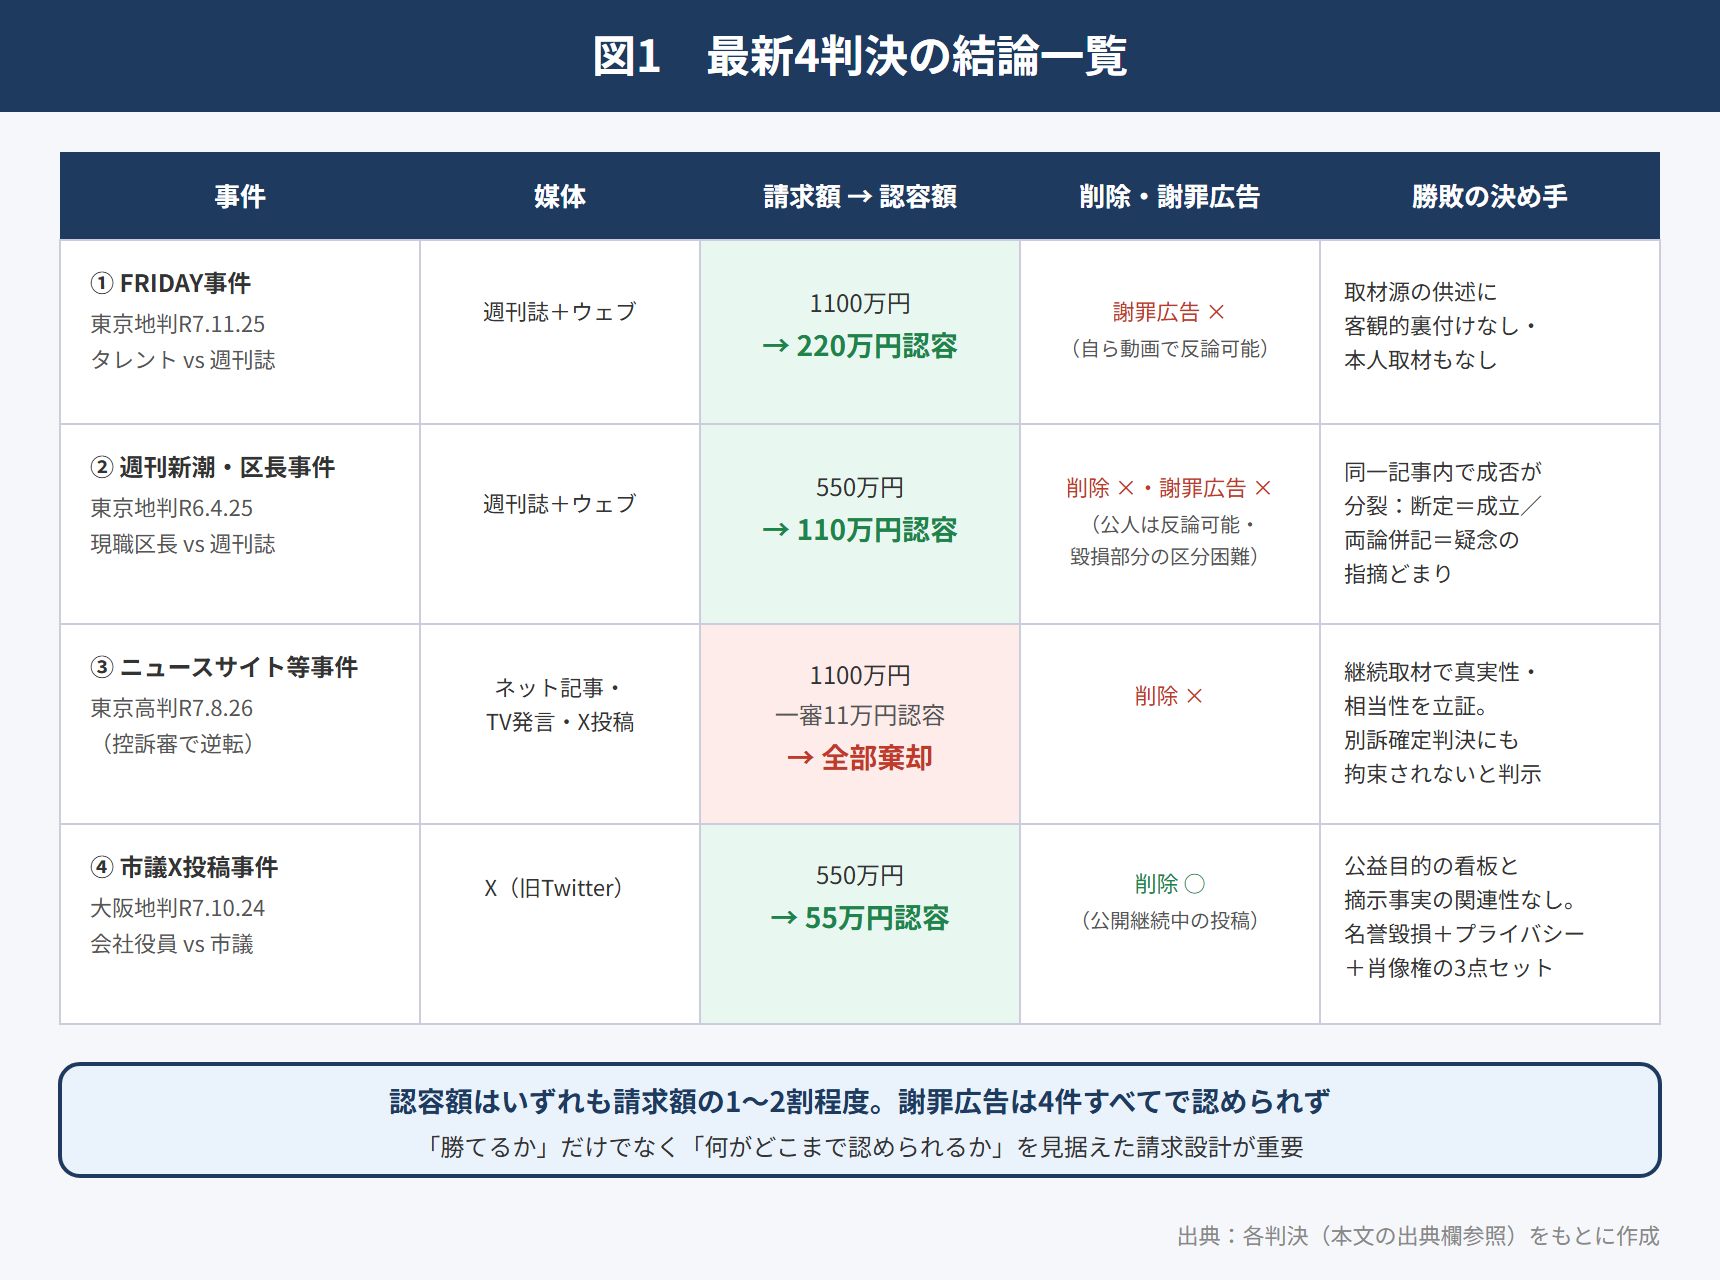Click the text 取材源の供述に

1420,292
